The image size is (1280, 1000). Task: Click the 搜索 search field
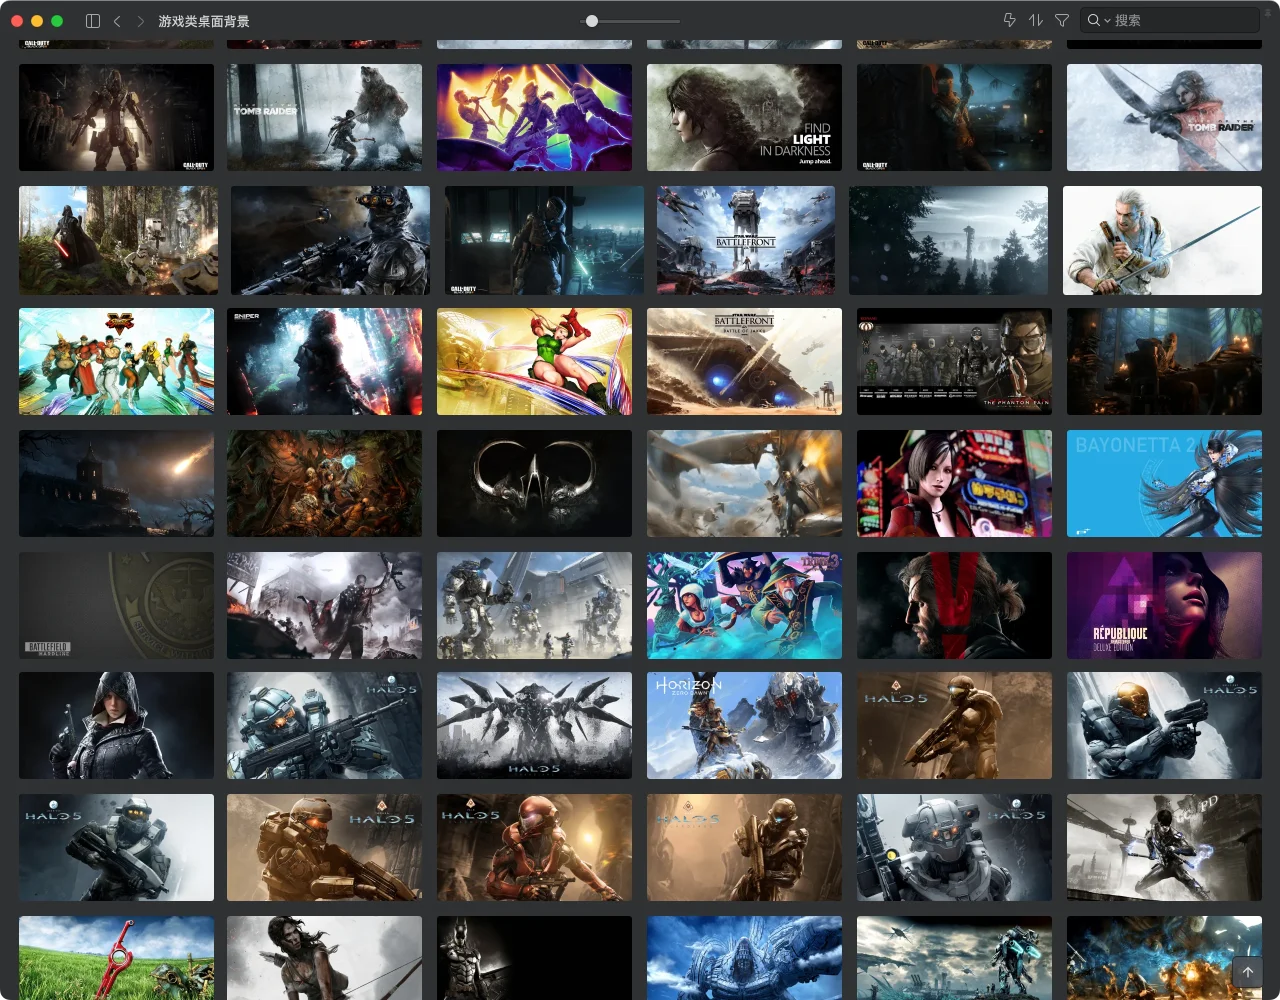[1170, 20]
